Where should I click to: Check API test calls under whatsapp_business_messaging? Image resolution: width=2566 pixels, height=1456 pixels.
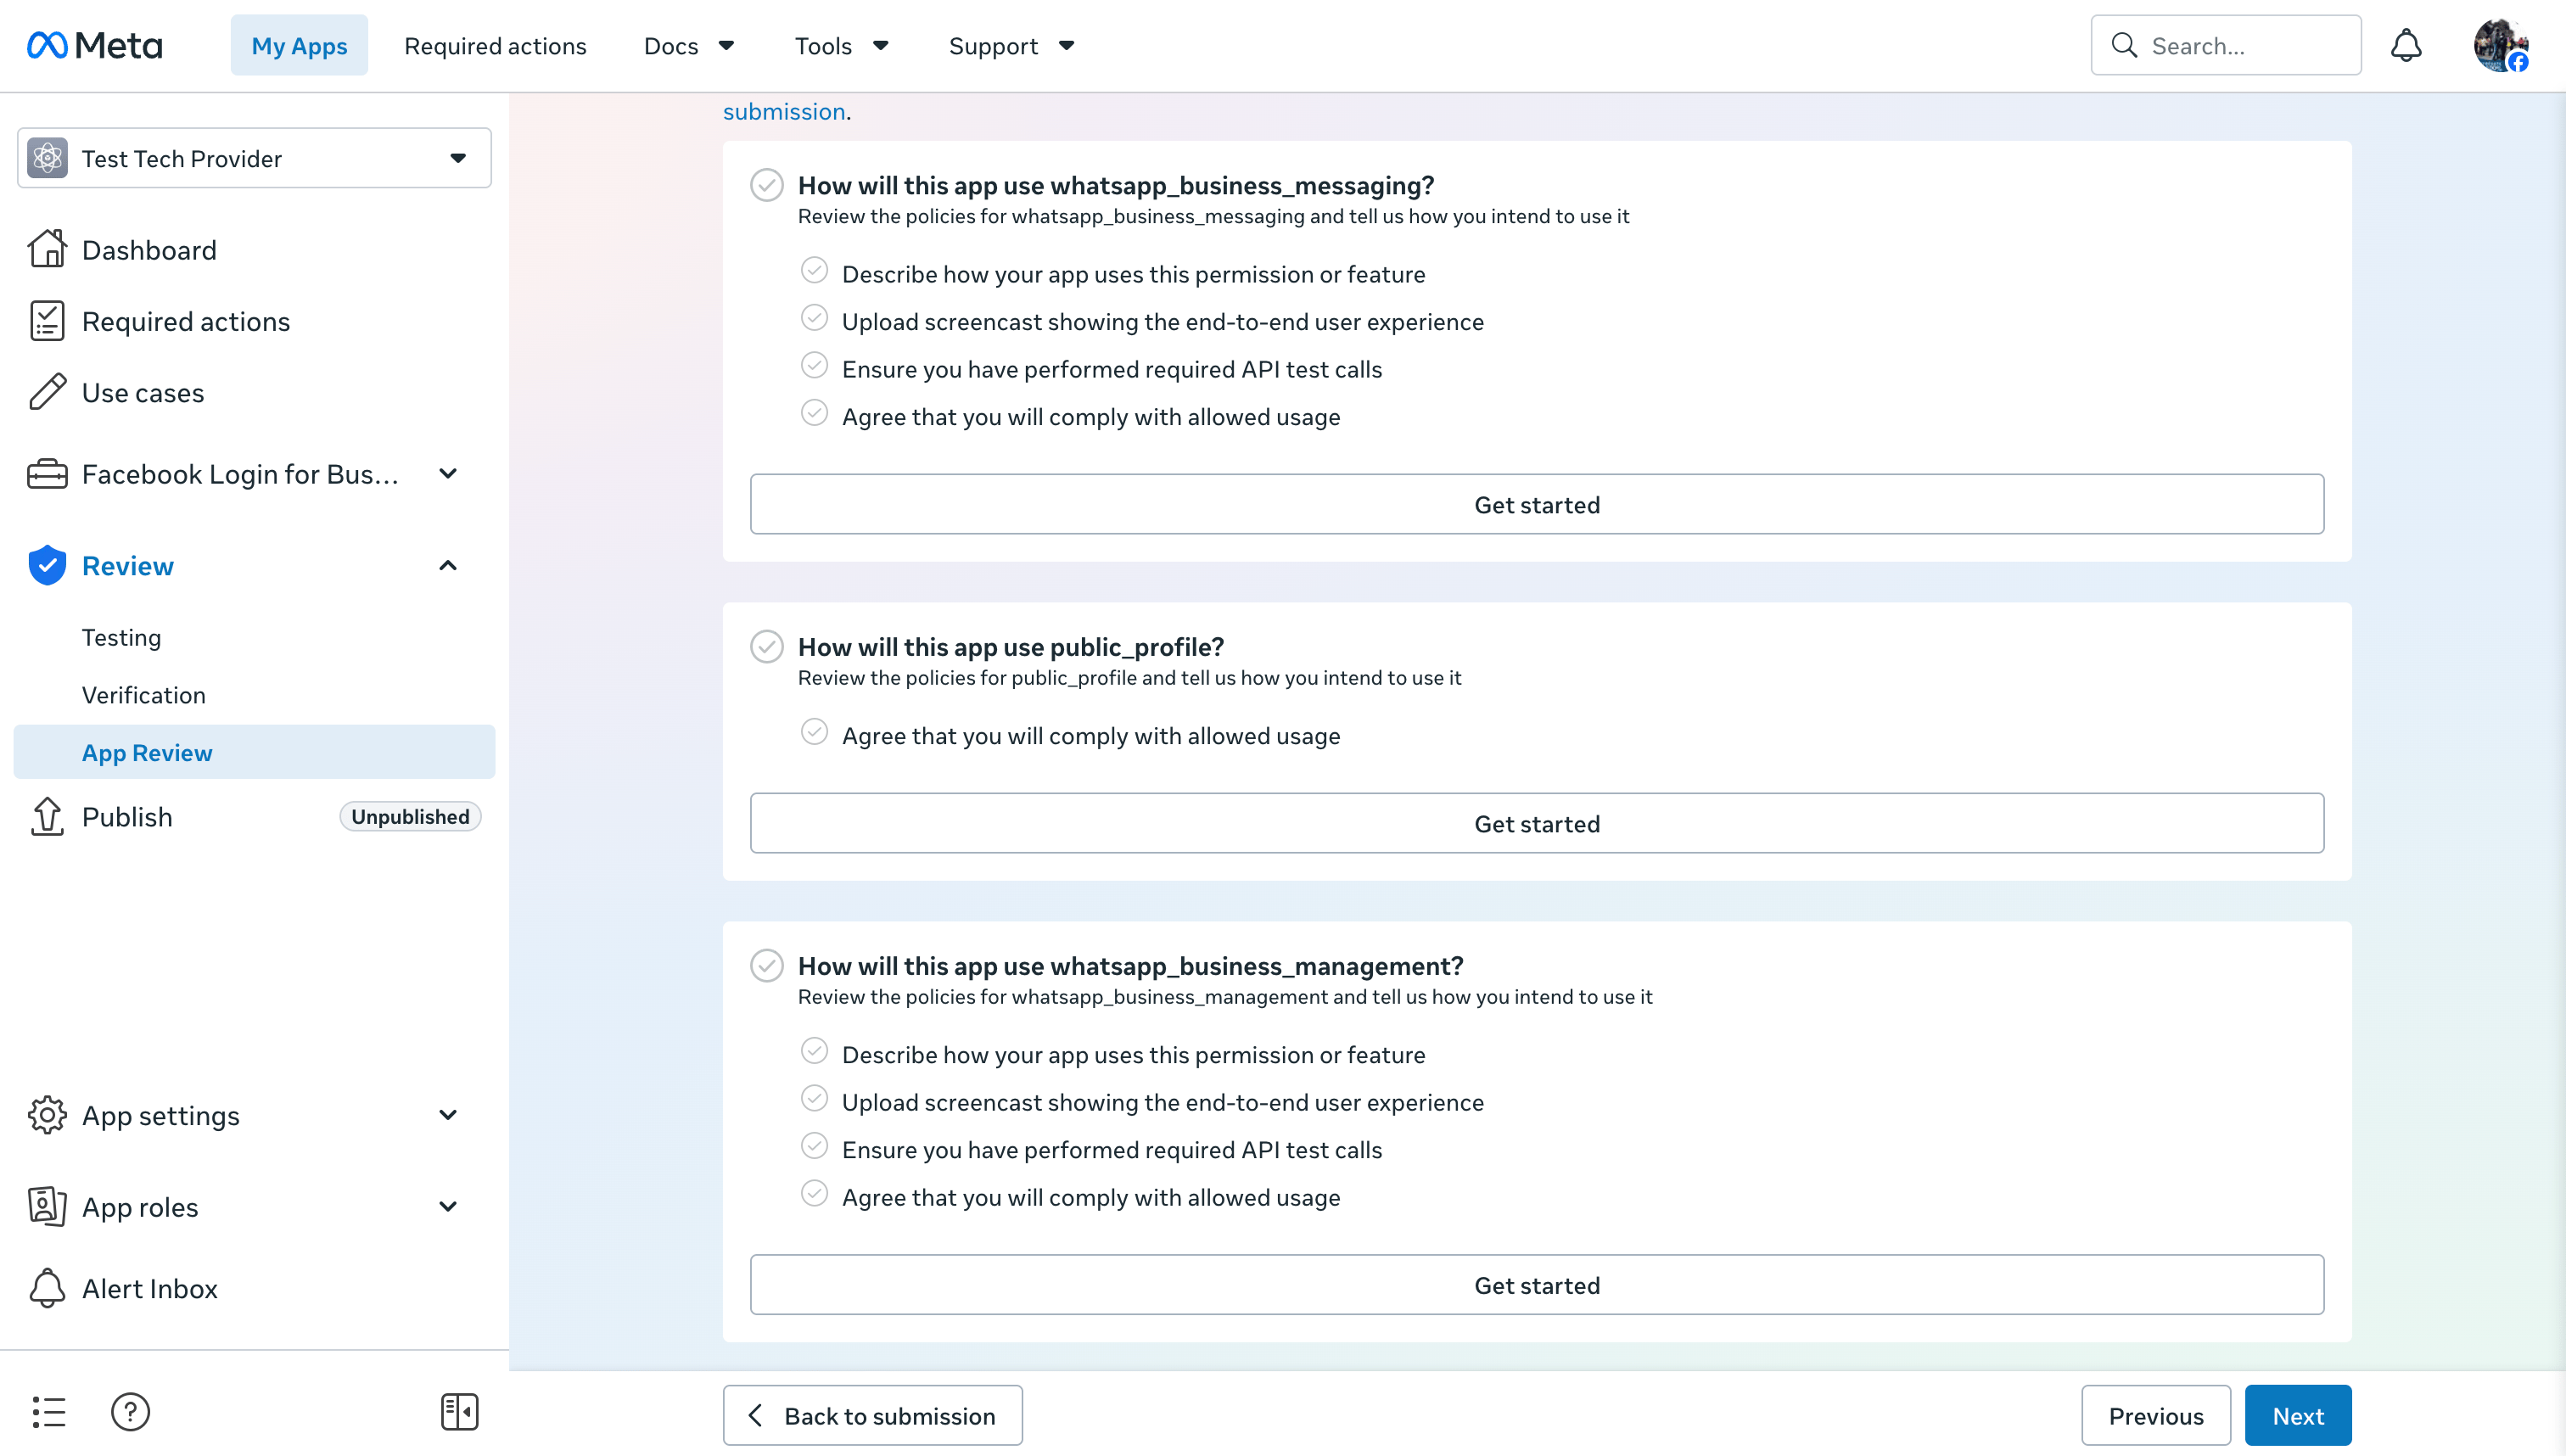pos(815,366)
